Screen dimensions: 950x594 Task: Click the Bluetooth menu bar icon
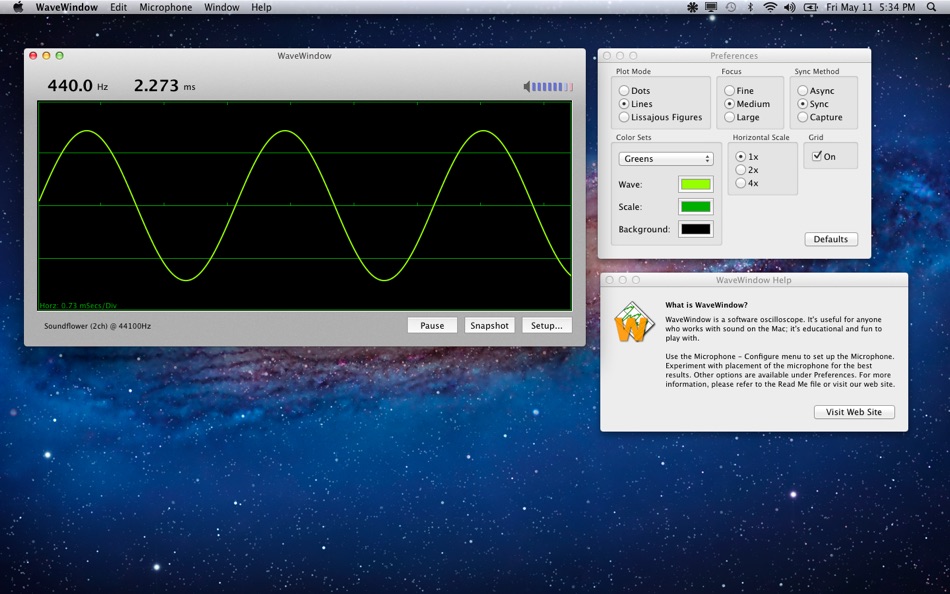750,7
